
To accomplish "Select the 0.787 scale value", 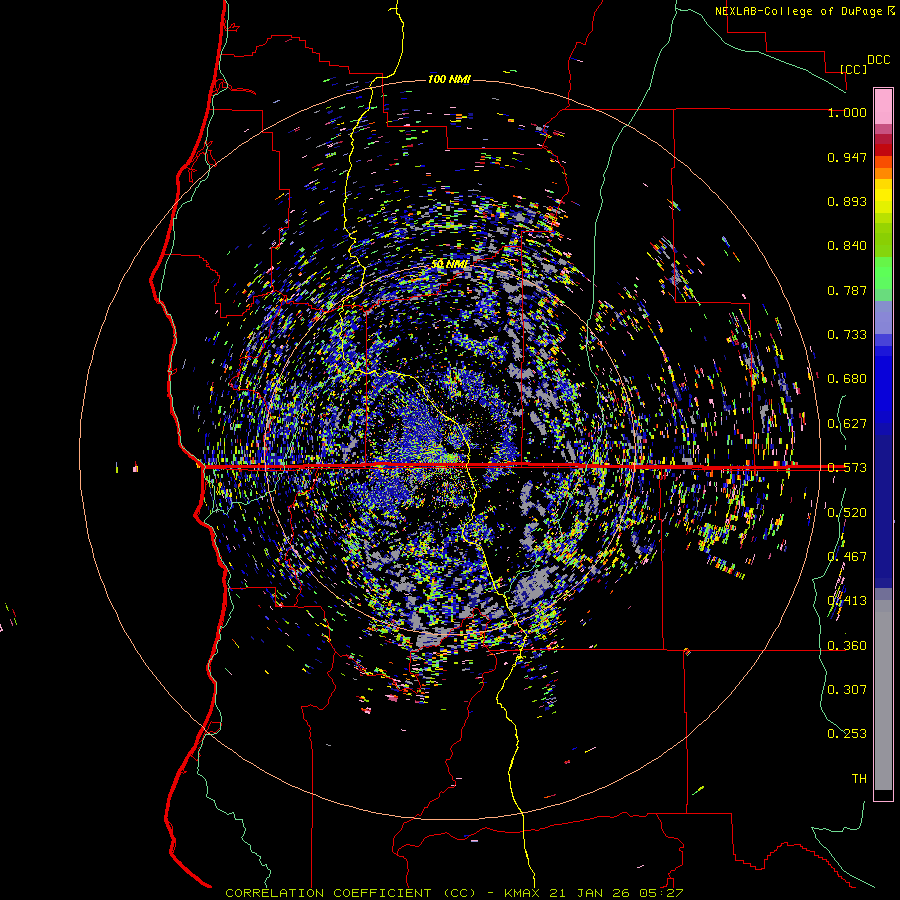I will (847, 290).
